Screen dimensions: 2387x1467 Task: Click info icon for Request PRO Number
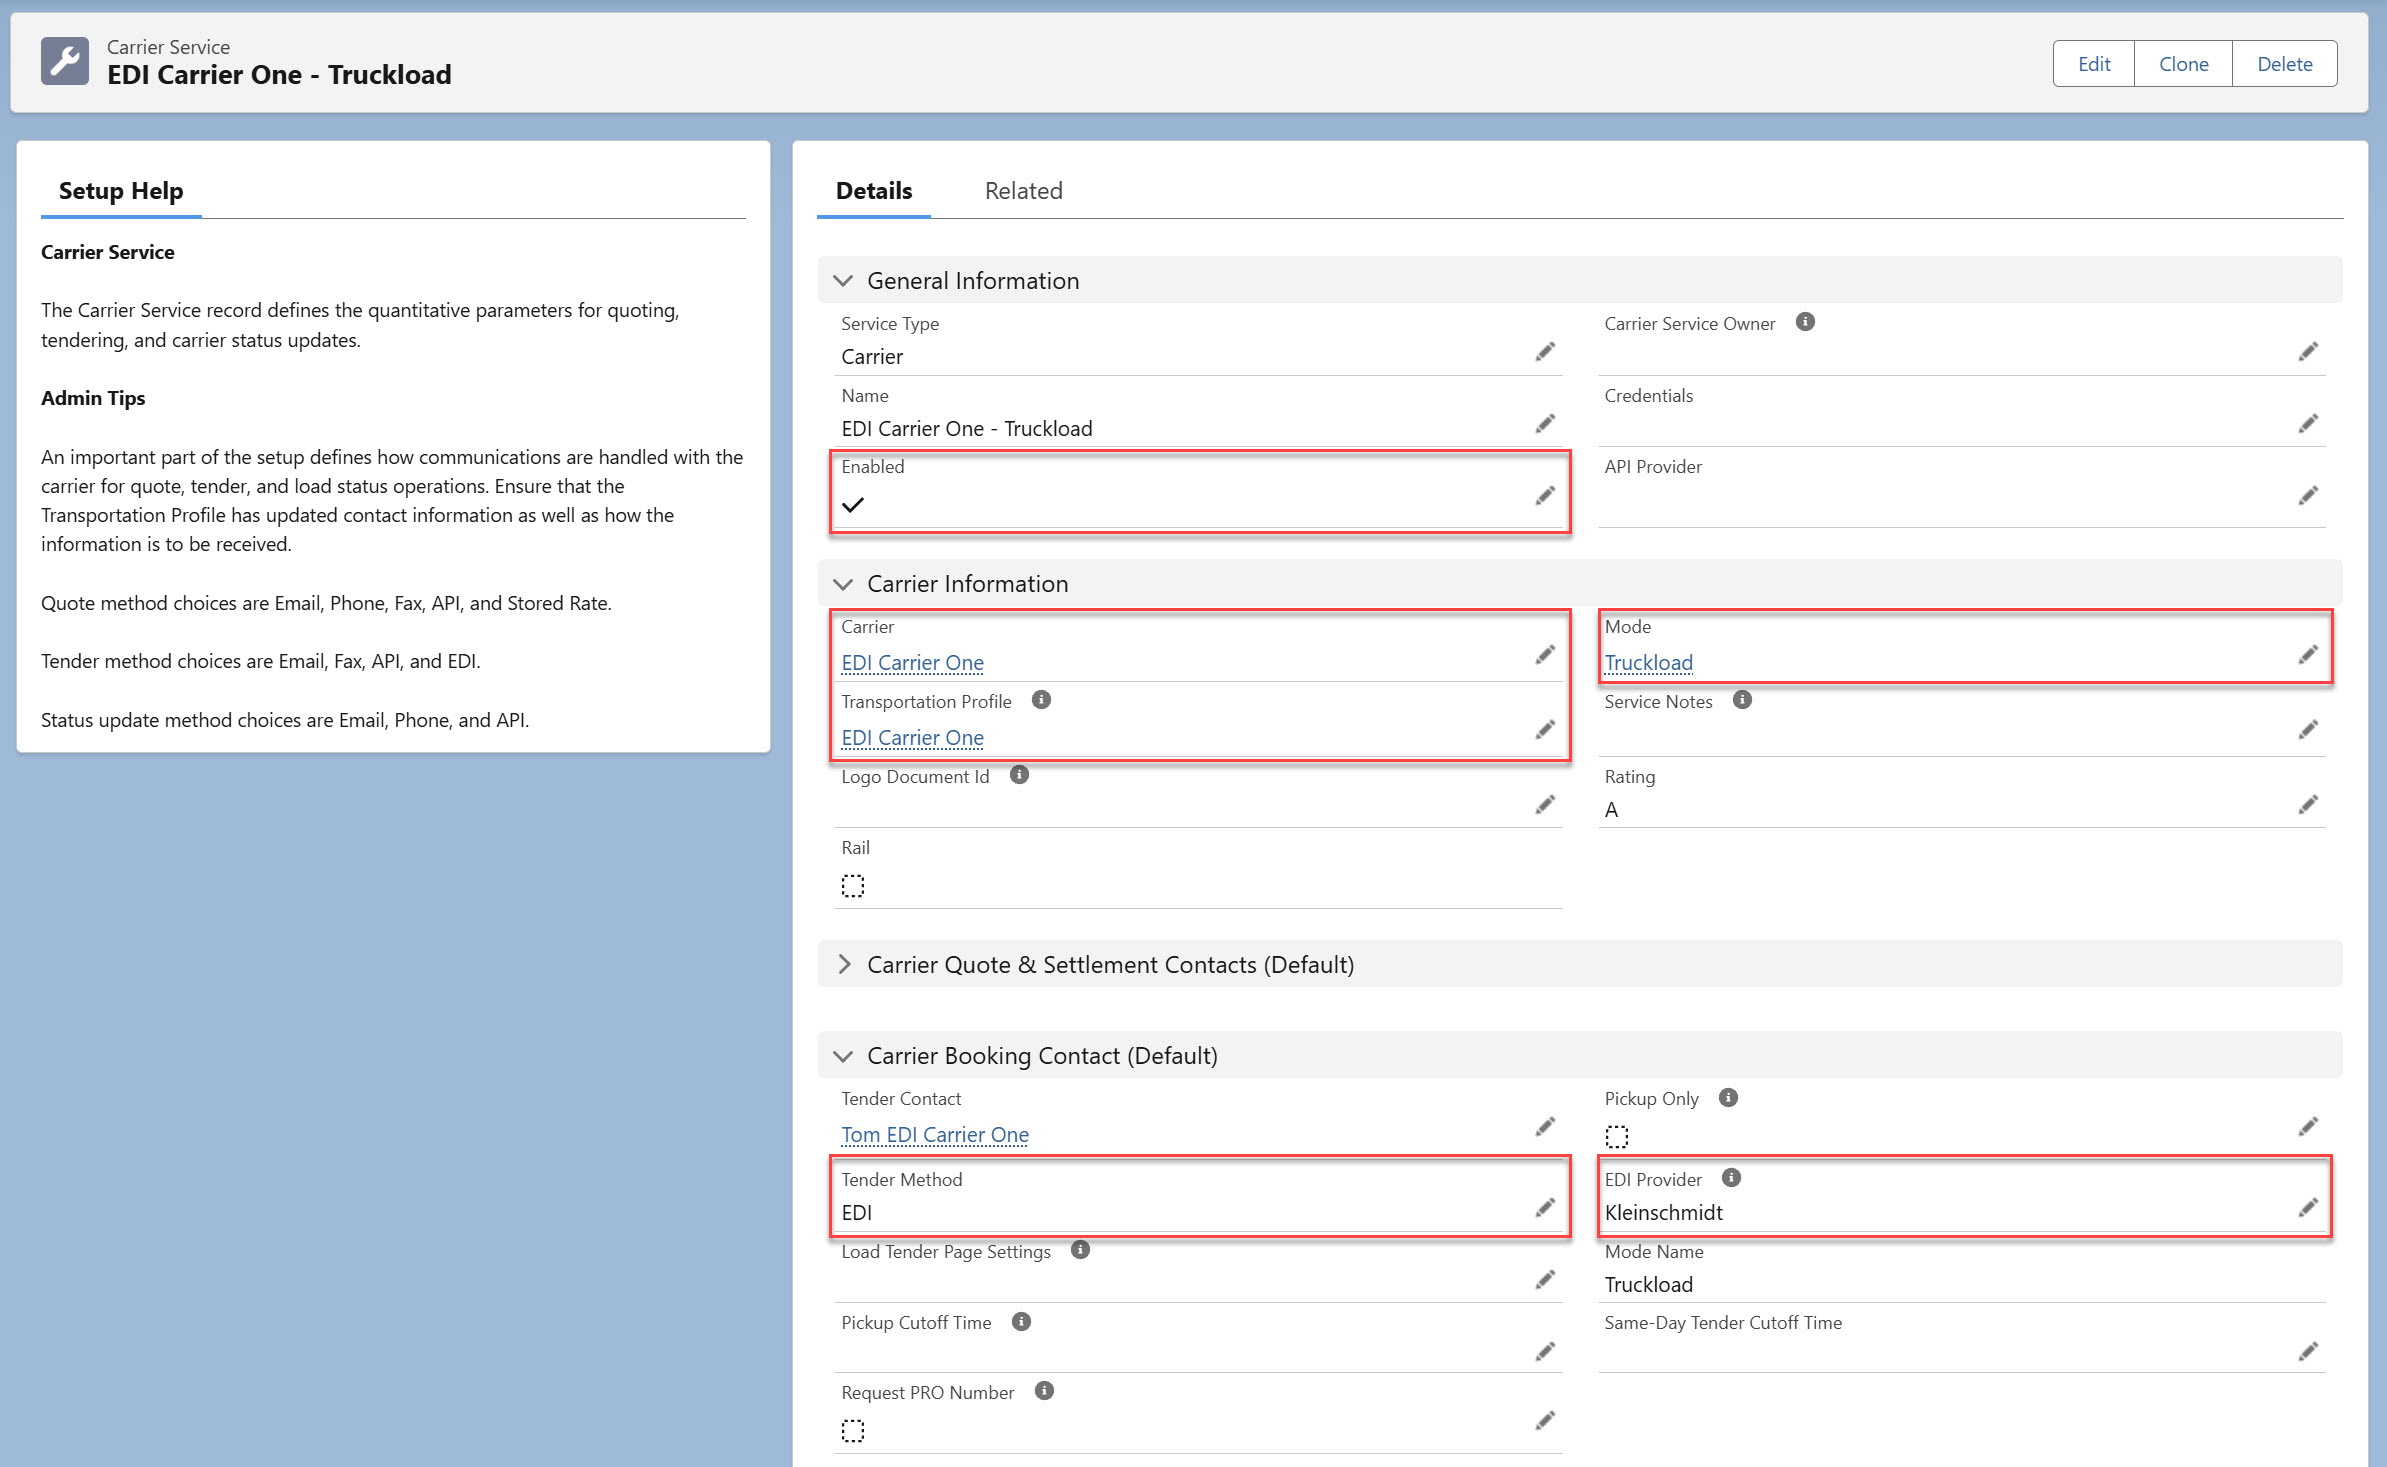click(x=1044, y=1391)
